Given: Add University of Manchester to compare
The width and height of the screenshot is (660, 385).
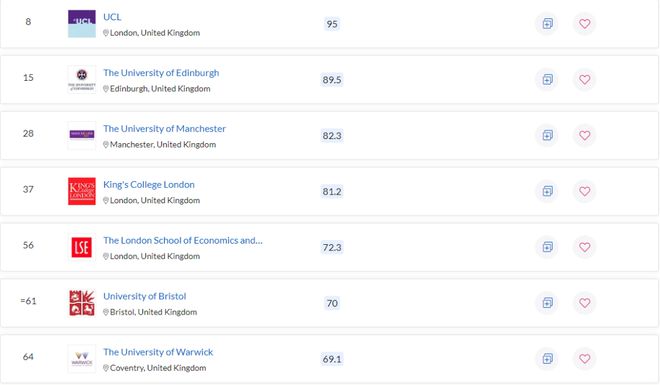Looking at the screenshot, I should 547,135.
